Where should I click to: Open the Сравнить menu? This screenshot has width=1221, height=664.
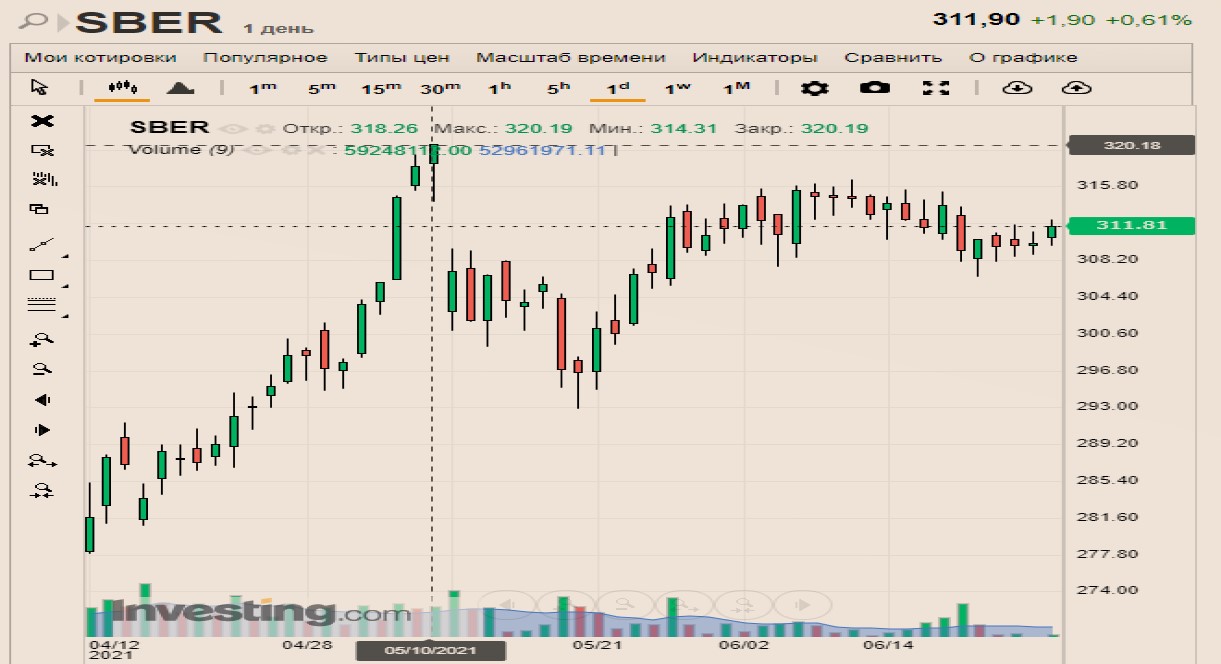(893, 57)
